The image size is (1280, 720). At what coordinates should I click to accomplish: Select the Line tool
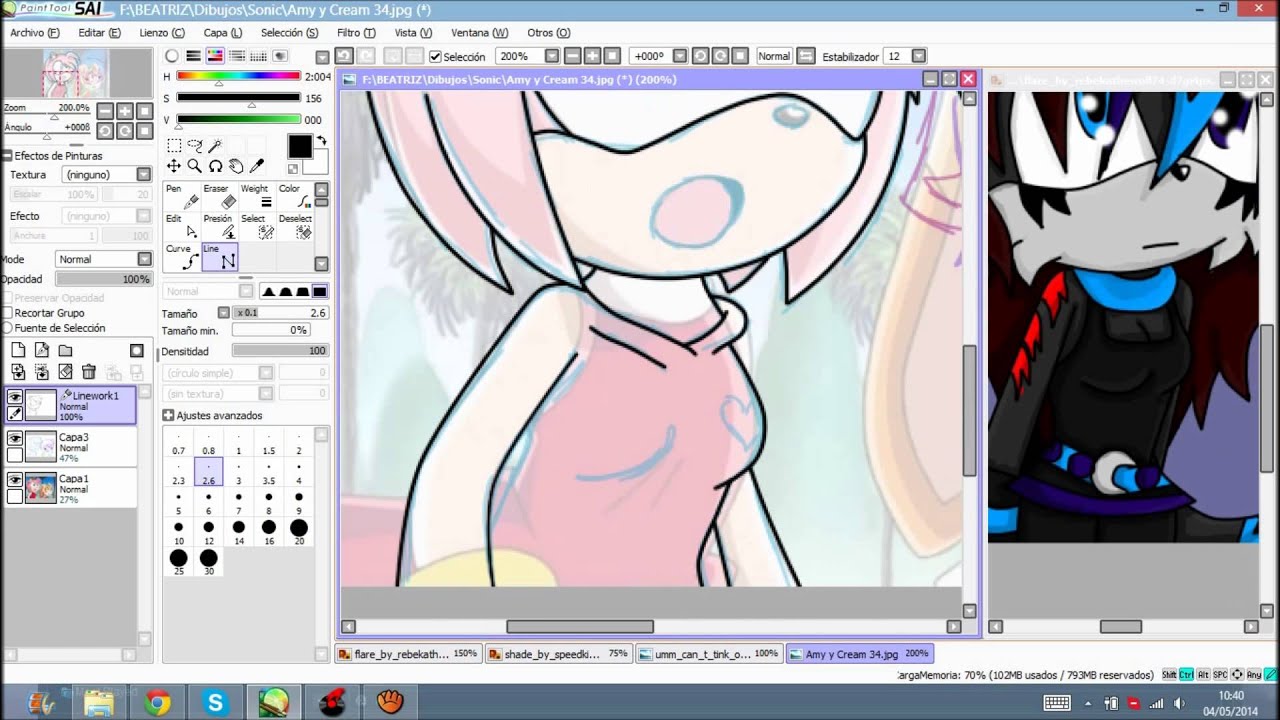point(220,257)
